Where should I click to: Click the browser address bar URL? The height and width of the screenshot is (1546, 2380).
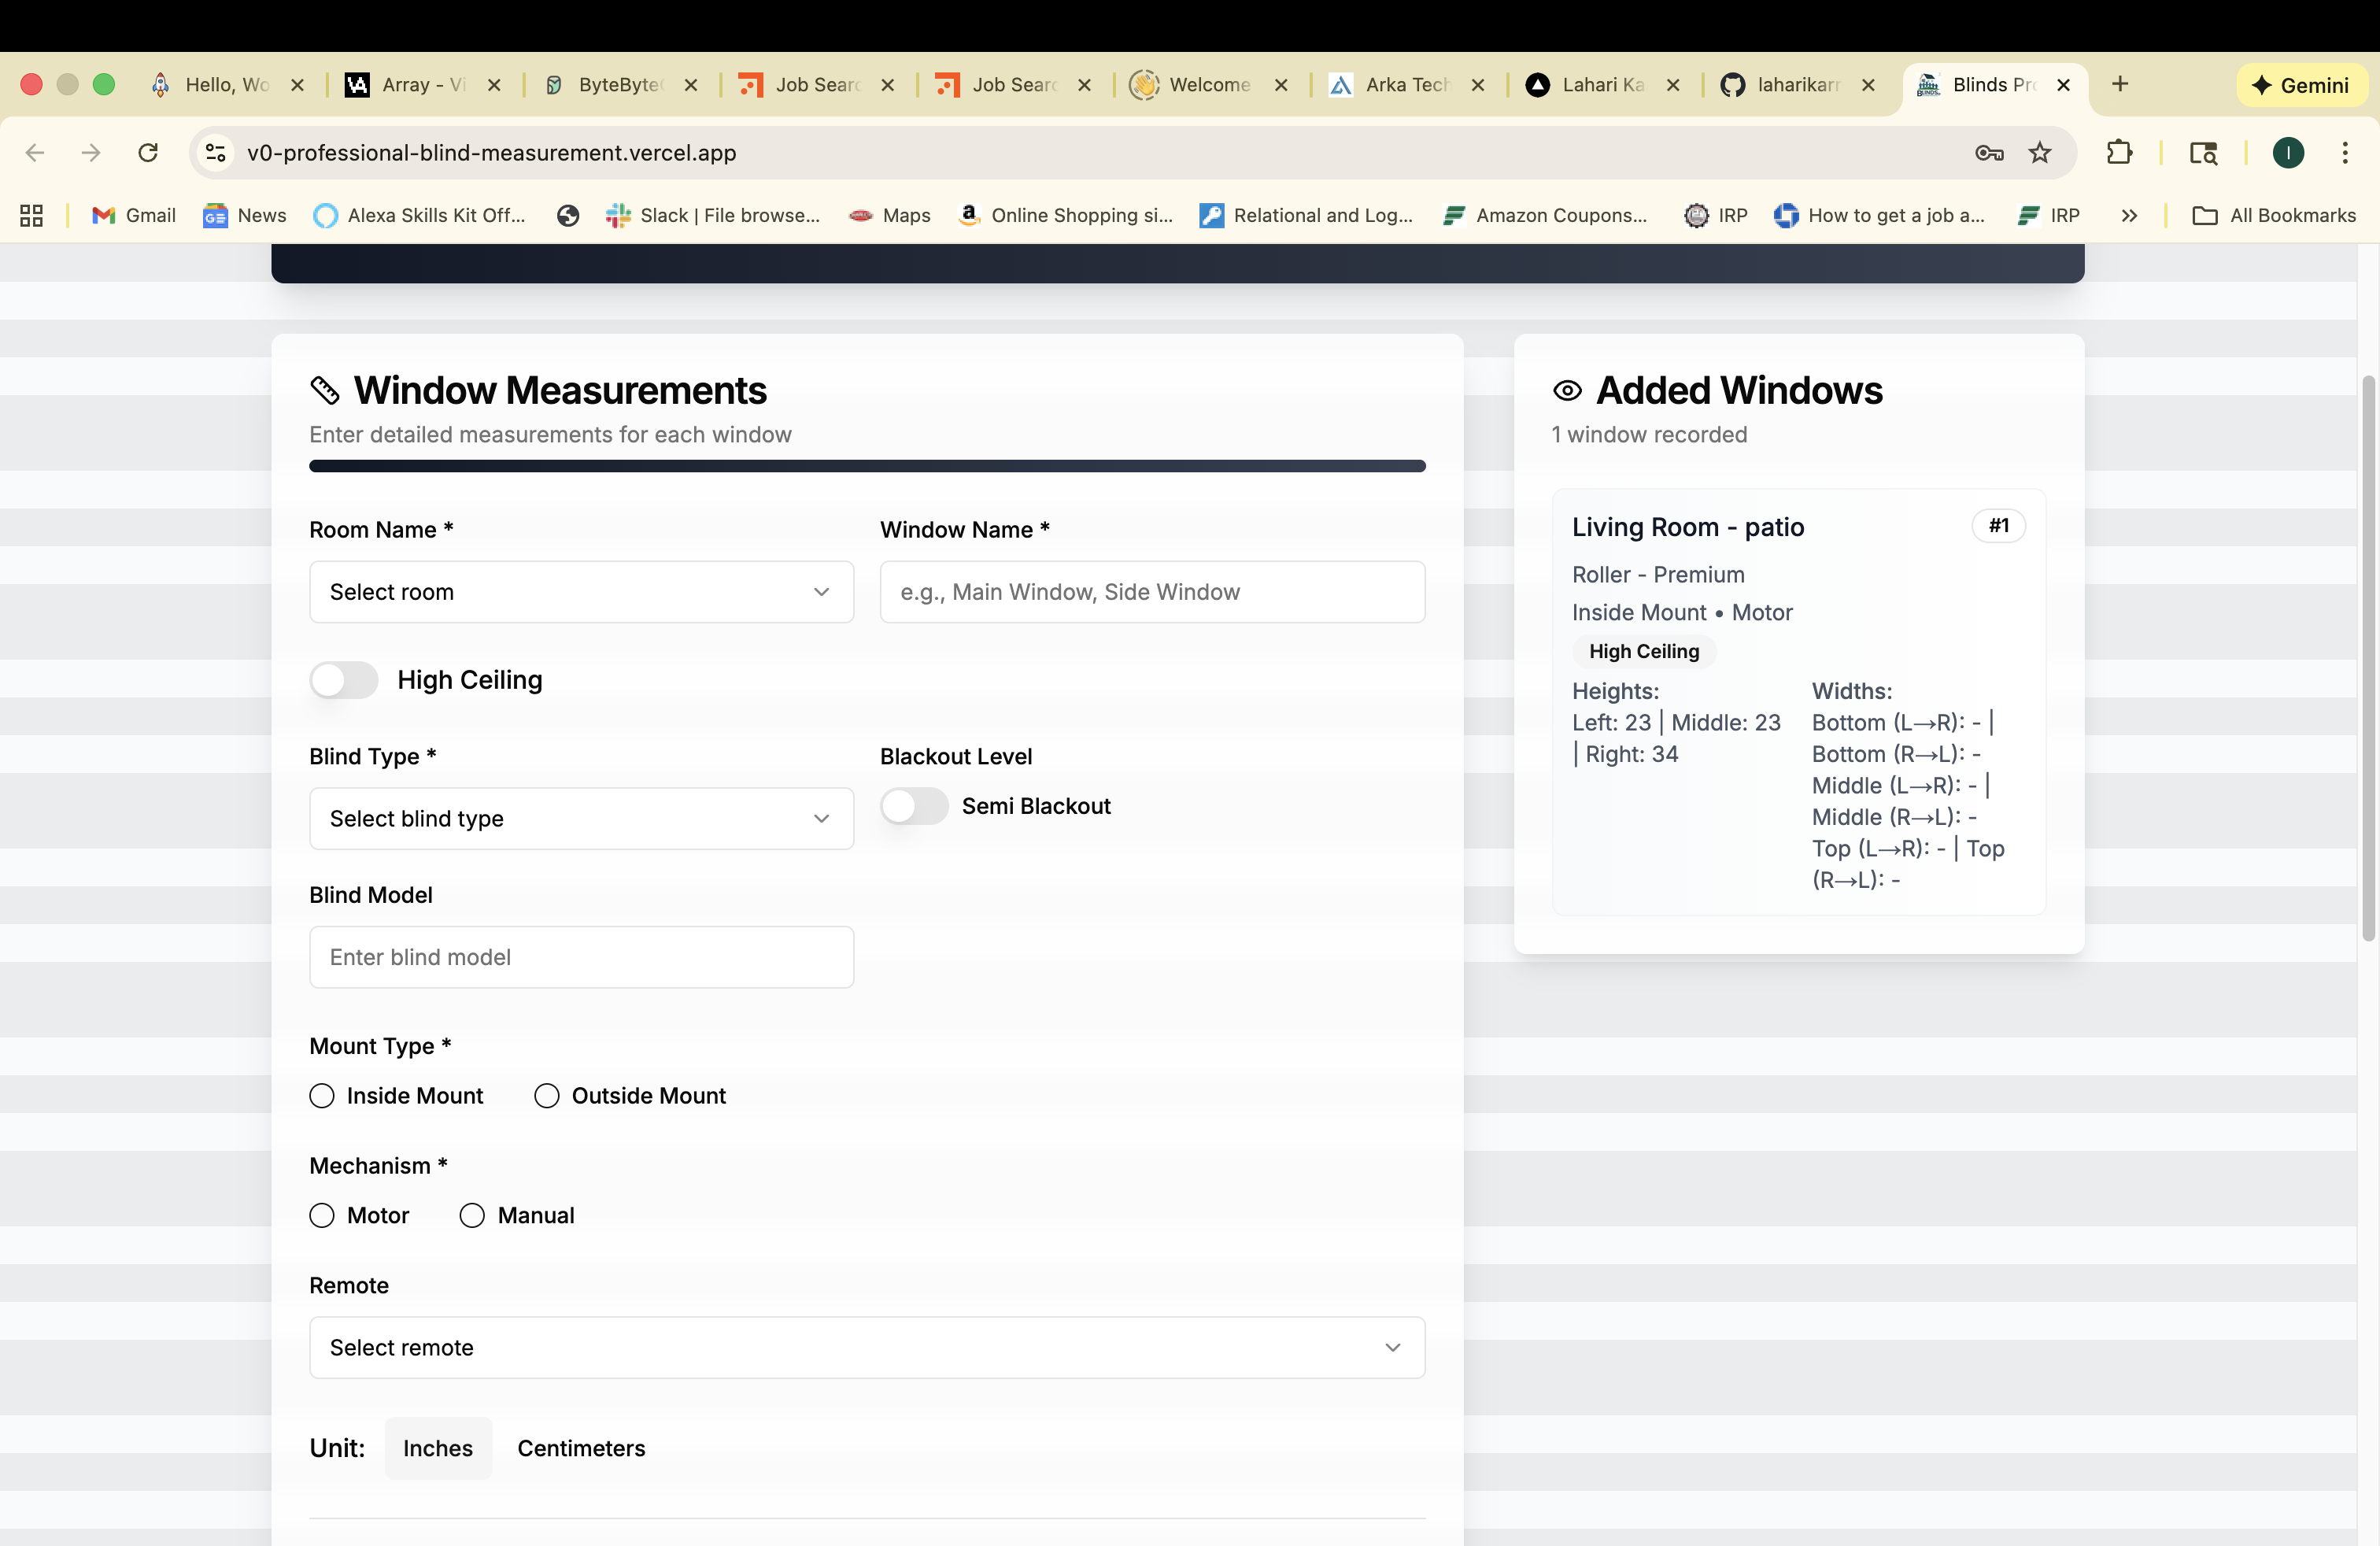[492, 153]
